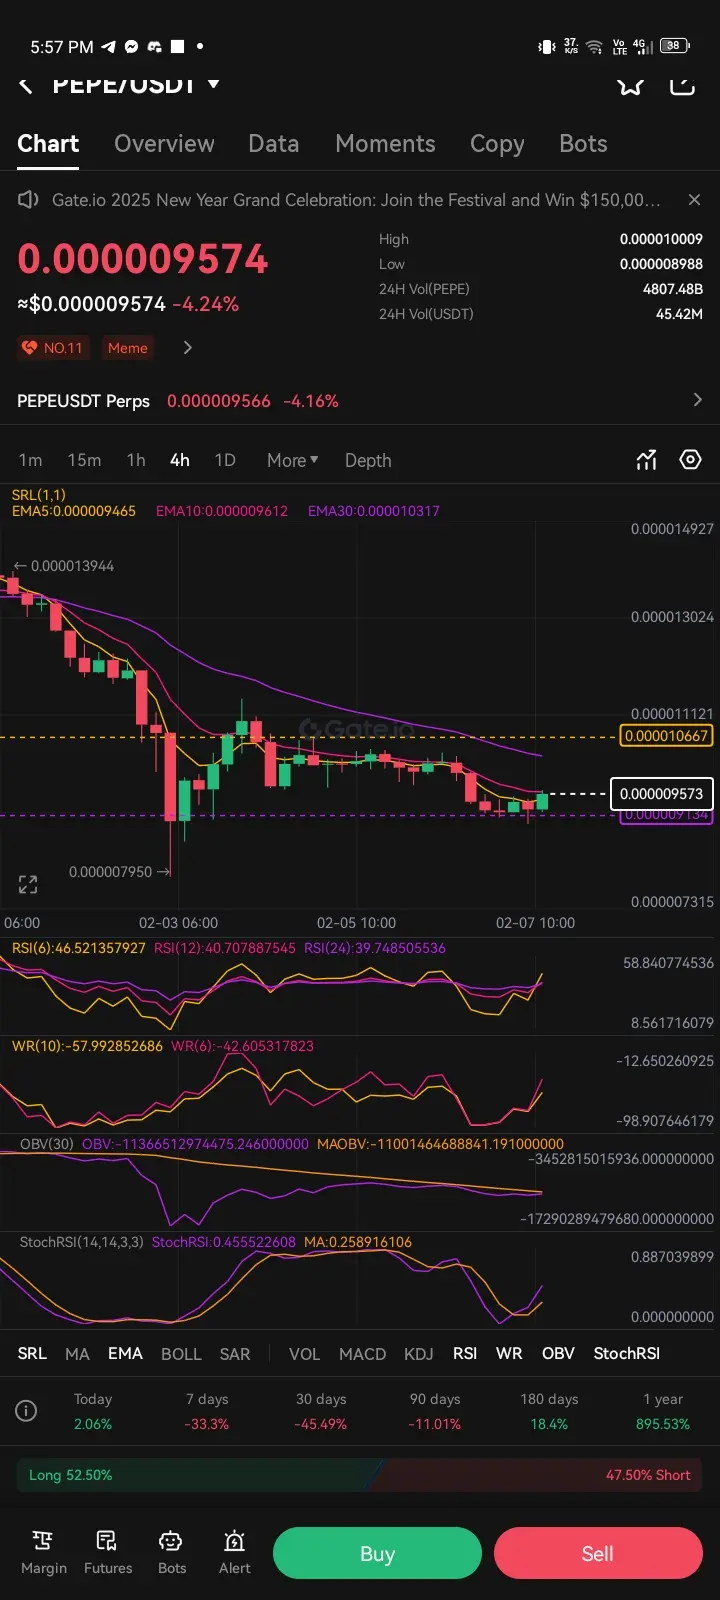The width and height of the screenshot is (720, 1600).
Task: Tap the Long 52.50% ratio bar
Action: (x=195, y=1475)
